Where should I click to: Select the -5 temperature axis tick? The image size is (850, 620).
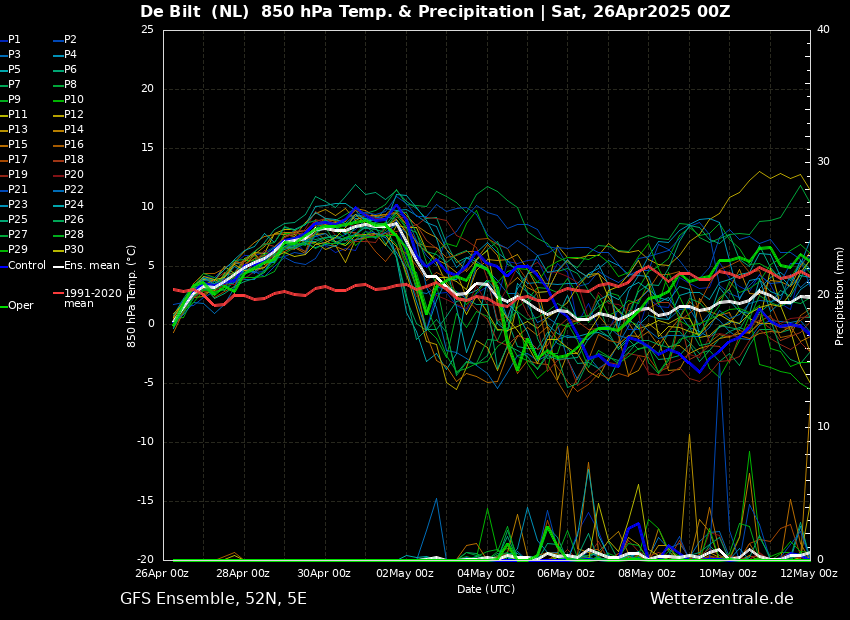tap(149, 383)
